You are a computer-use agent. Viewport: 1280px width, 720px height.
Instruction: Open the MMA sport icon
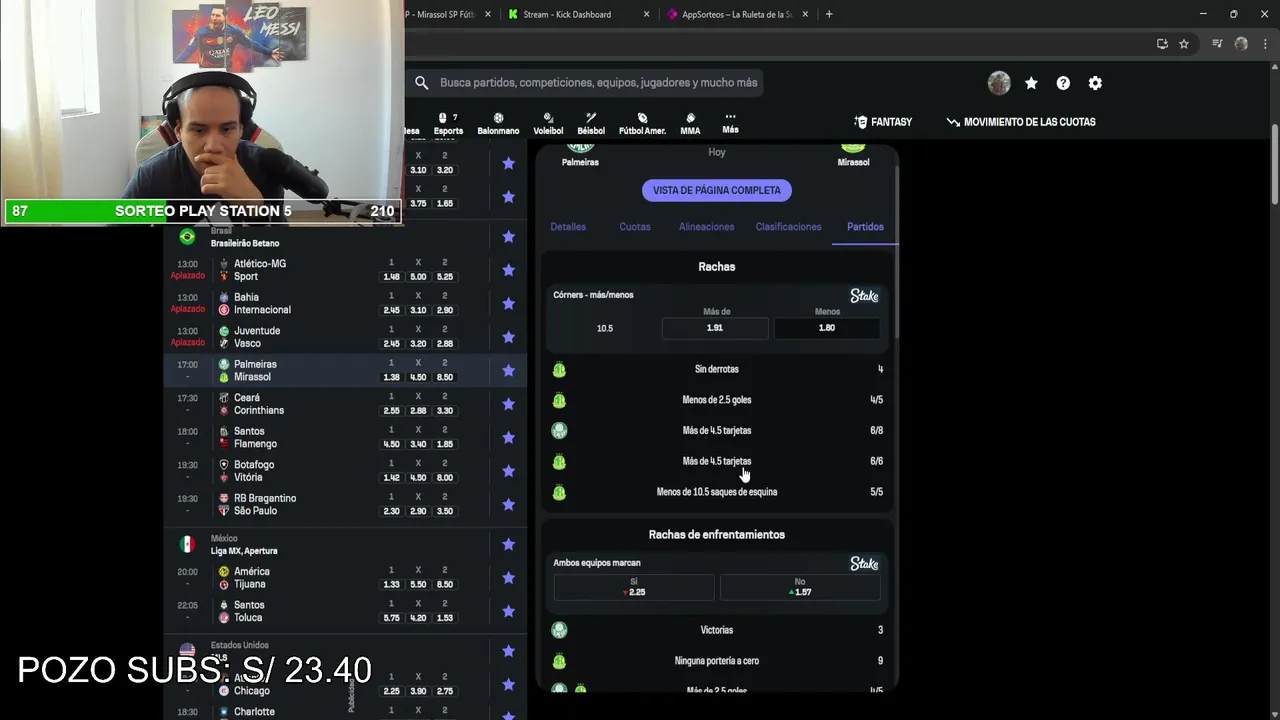pos(690,123)
